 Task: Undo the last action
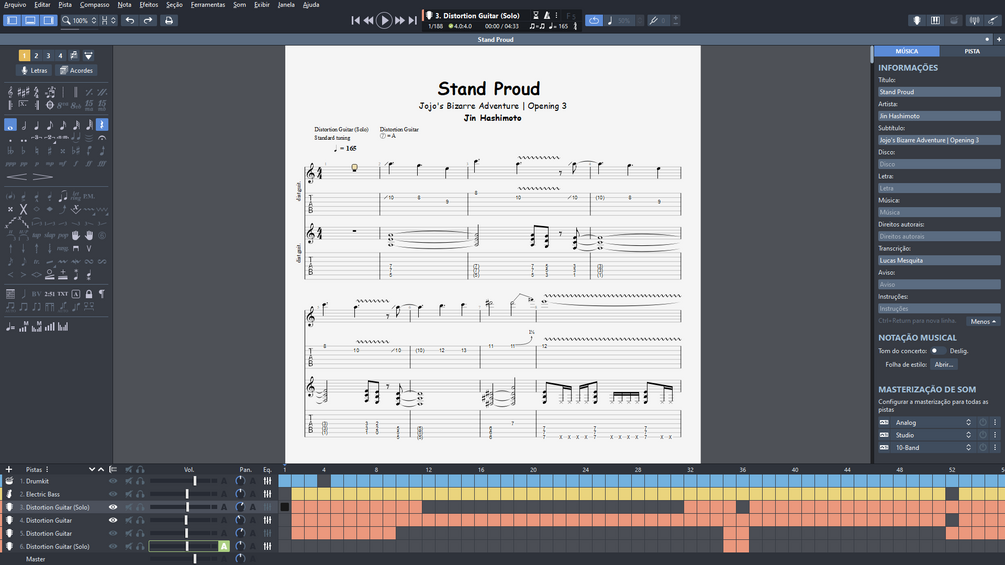tap(130, 20)
